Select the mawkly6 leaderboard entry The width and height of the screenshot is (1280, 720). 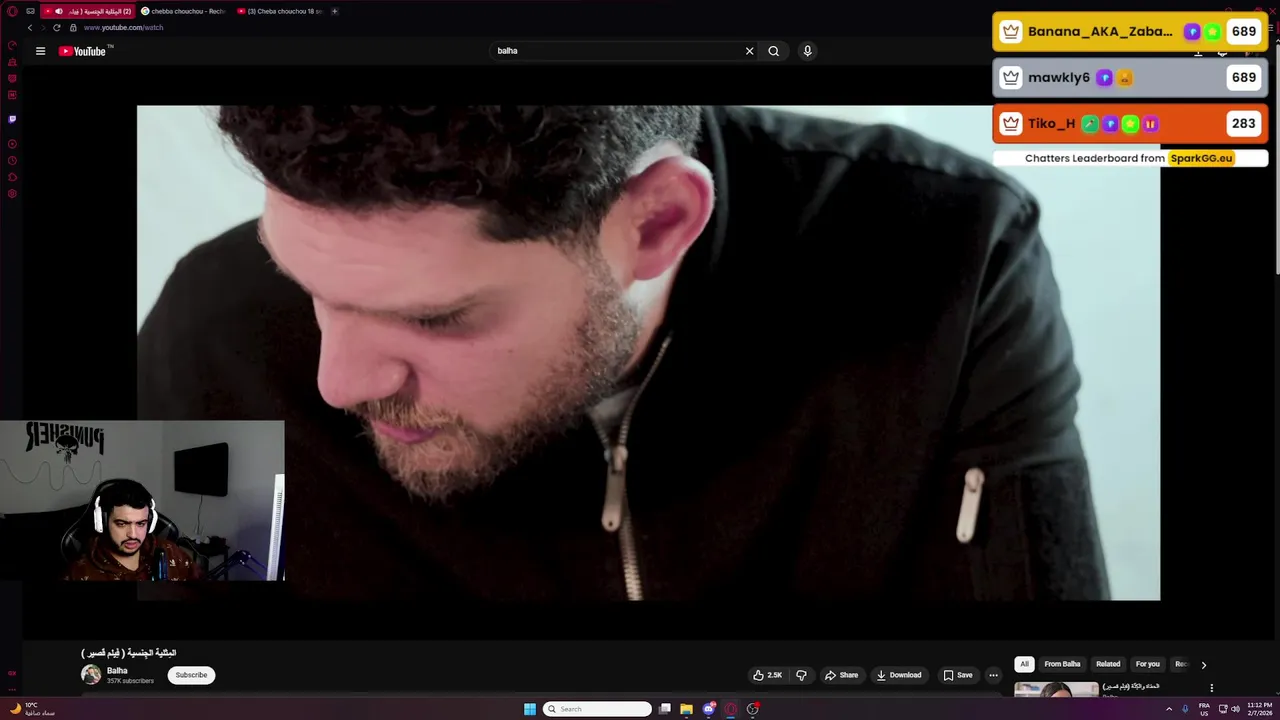click(1130, 78)
